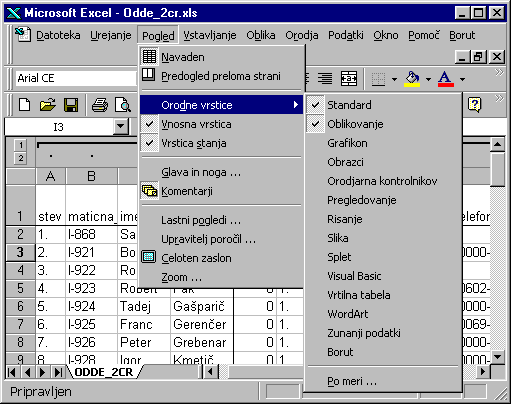The image size is (511, 404).
Task: Choose Zoom menu entry
Action: (221, 277)
